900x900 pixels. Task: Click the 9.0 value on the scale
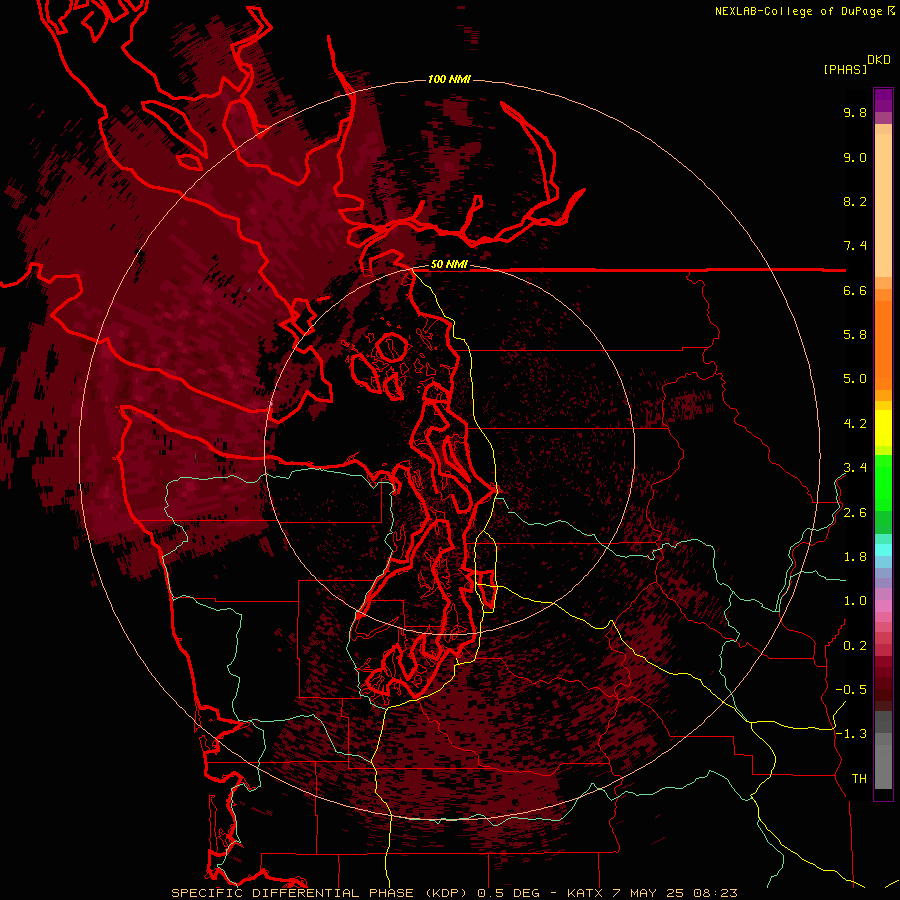(x=855, y=157)
